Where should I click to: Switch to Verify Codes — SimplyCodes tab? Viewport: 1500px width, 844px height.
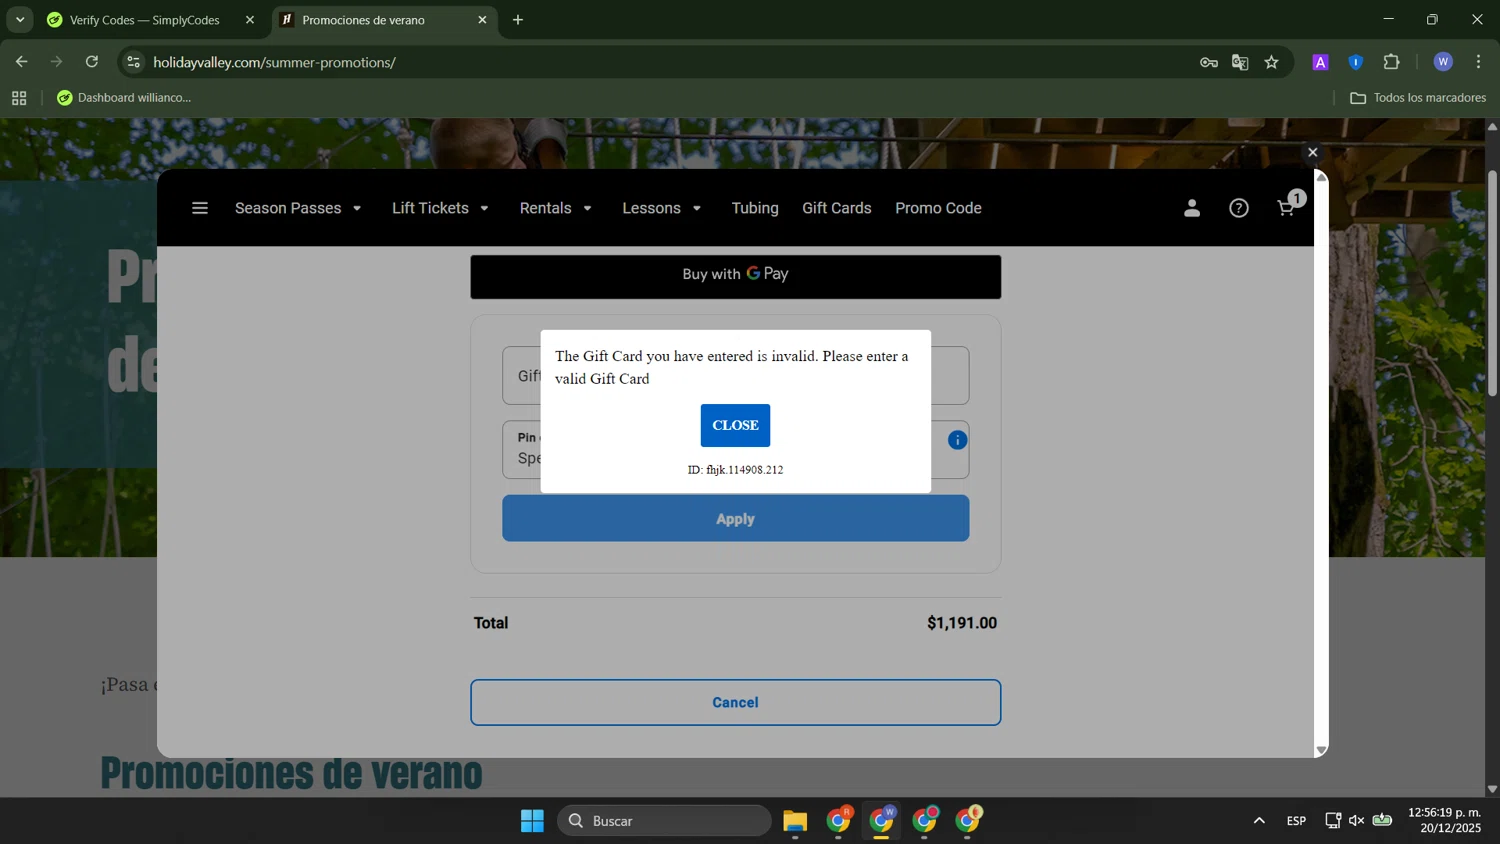[144, 20]
